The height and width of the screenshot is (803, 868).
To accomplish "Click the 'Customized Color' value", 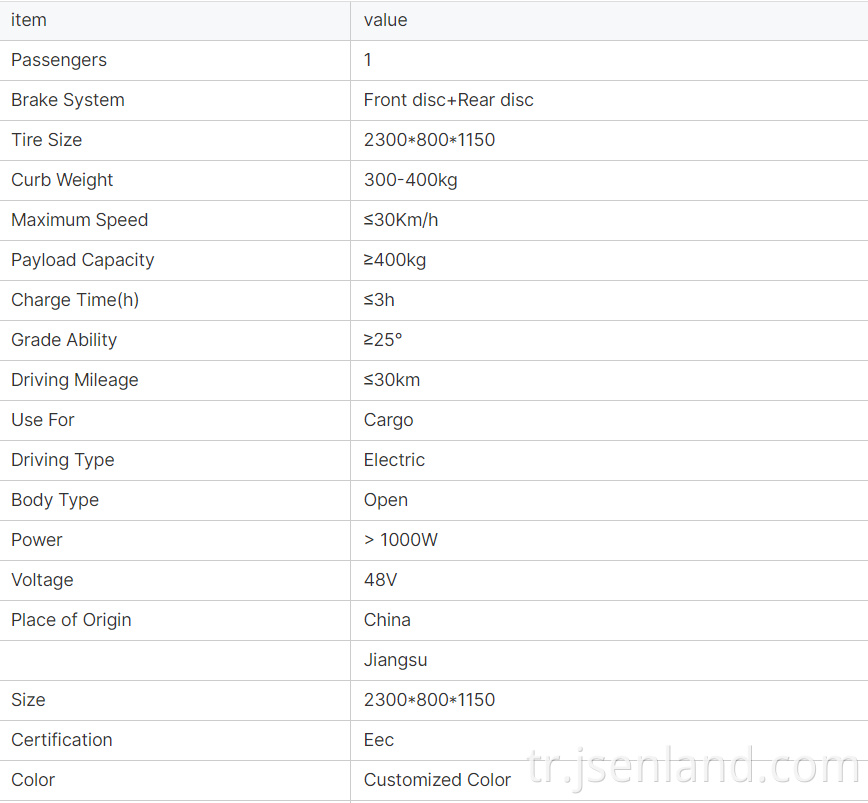I will point(437,780).
